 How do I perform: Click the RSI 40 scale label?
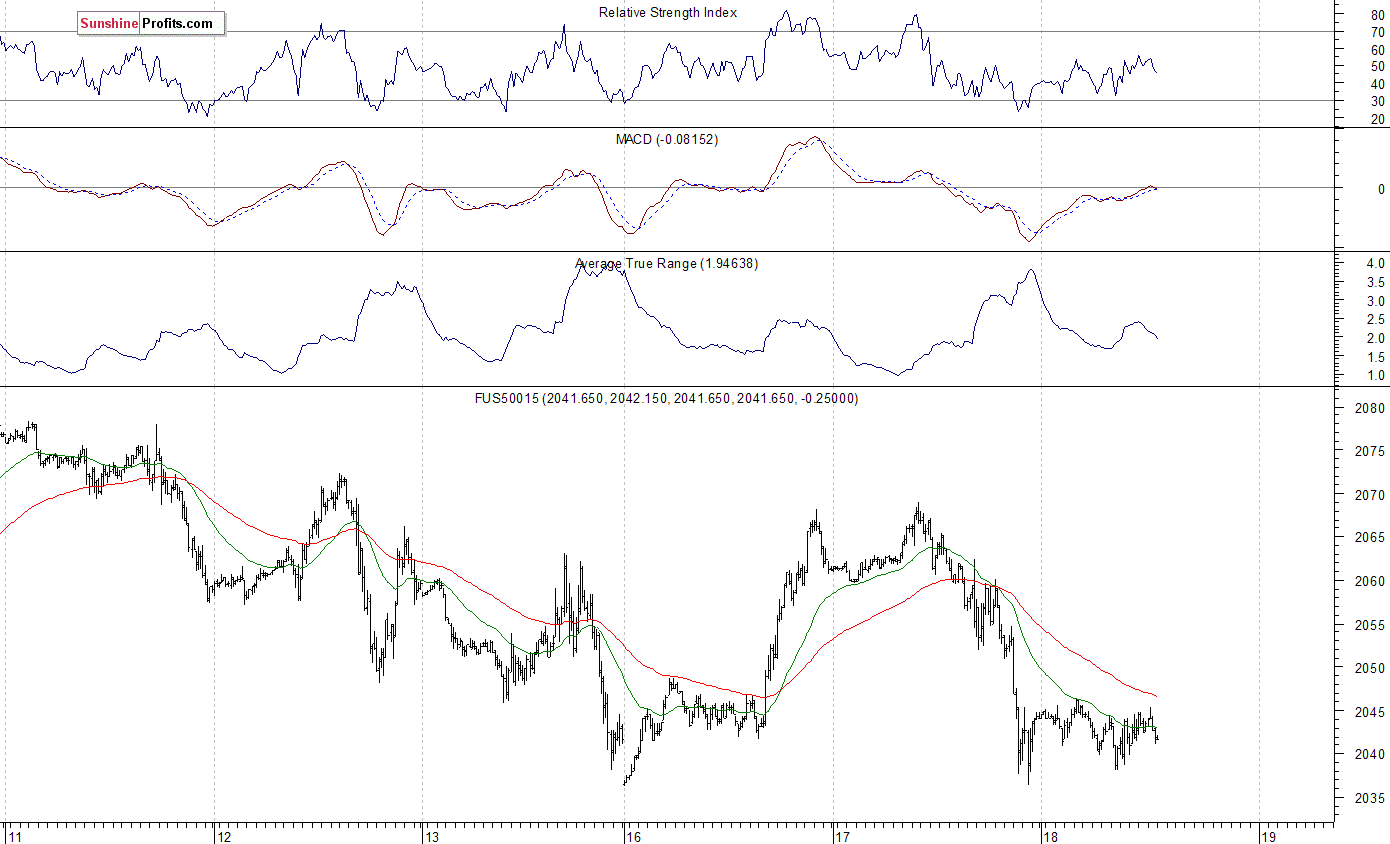point(1377,84)
